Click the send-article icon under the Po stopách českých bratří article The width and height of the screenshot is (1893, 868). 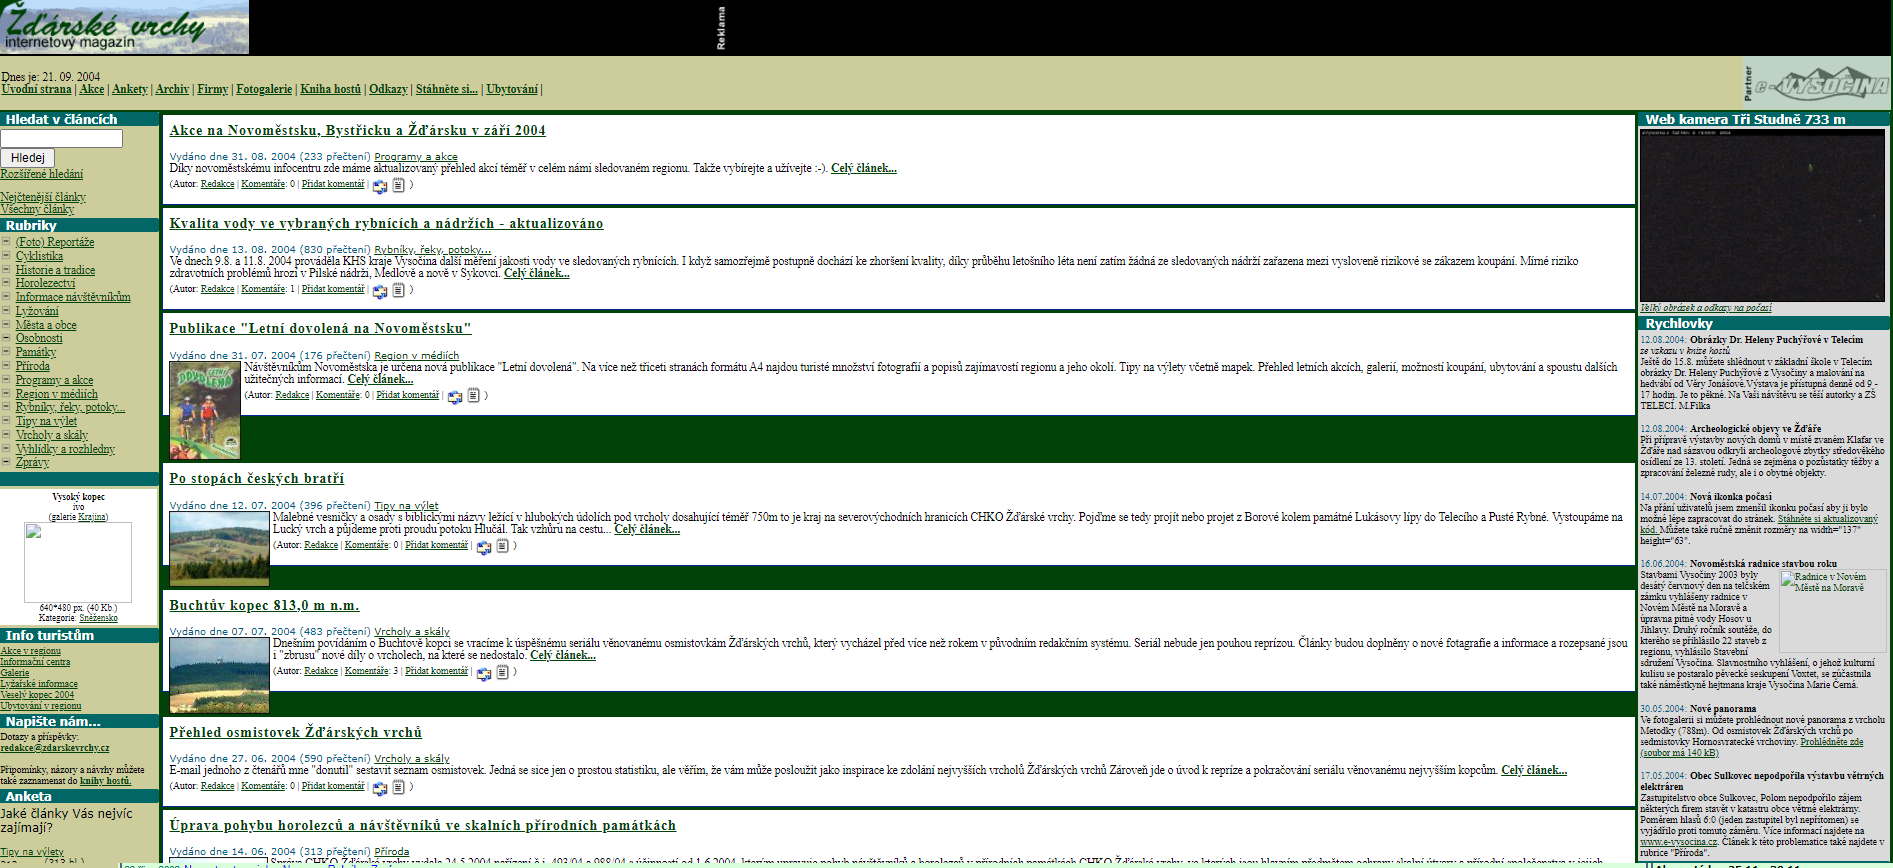[x=484, y=547]
